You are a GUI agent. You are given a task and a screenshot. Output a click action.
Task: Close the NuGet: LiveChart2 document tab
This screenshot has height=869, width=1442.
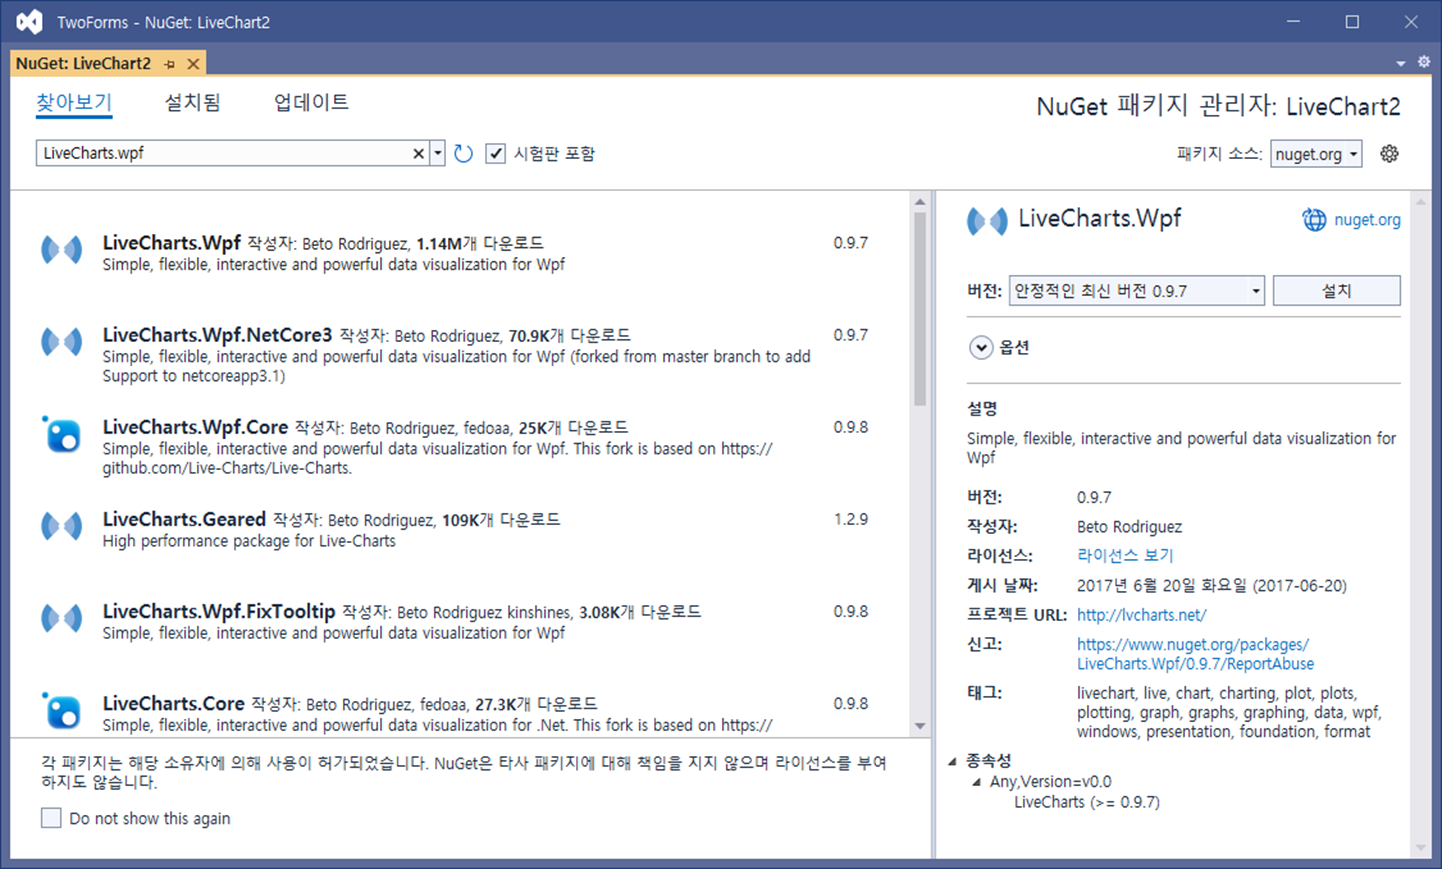pyautogui.click(x=194, y=64)
